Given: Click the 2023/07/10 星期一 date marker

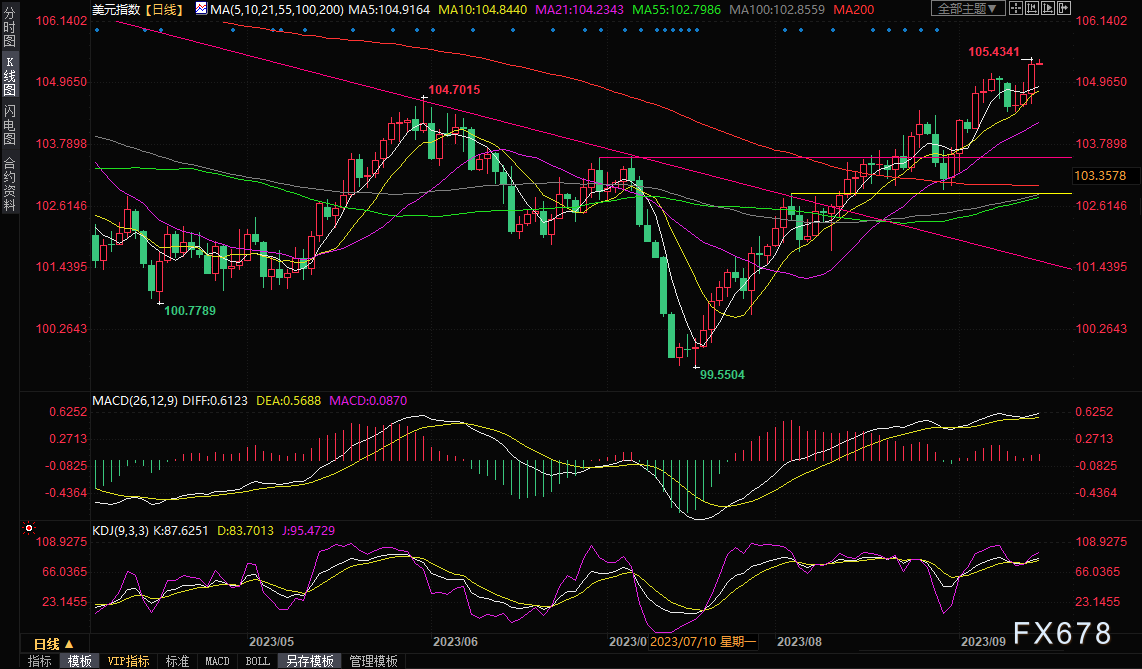Looking at the screenshot, I should tap(703, 641).
